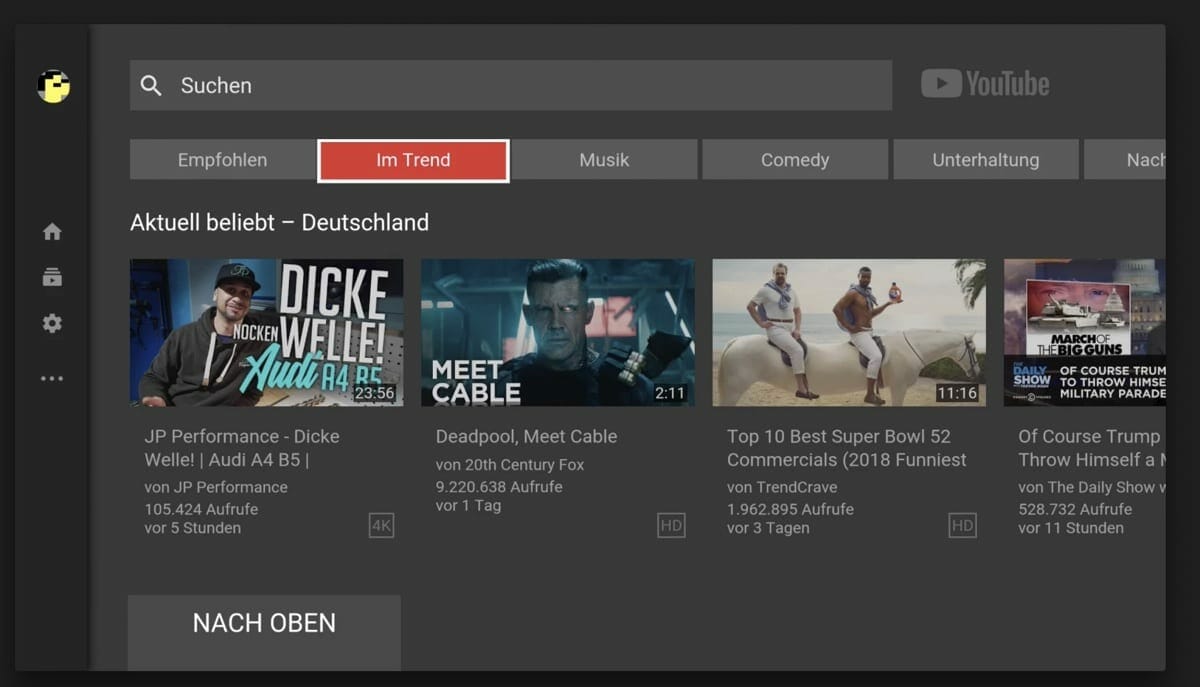Play the Dicke Welle Audi A4 thumbnail
This screenshot has width=1200, height=687.
pyautogui.click(x=267, y=333)
